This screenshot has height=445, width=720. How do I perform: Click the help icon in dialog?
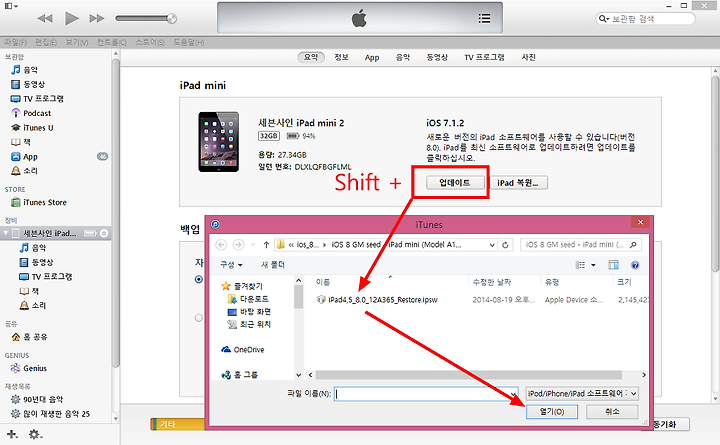pos(635,265)
